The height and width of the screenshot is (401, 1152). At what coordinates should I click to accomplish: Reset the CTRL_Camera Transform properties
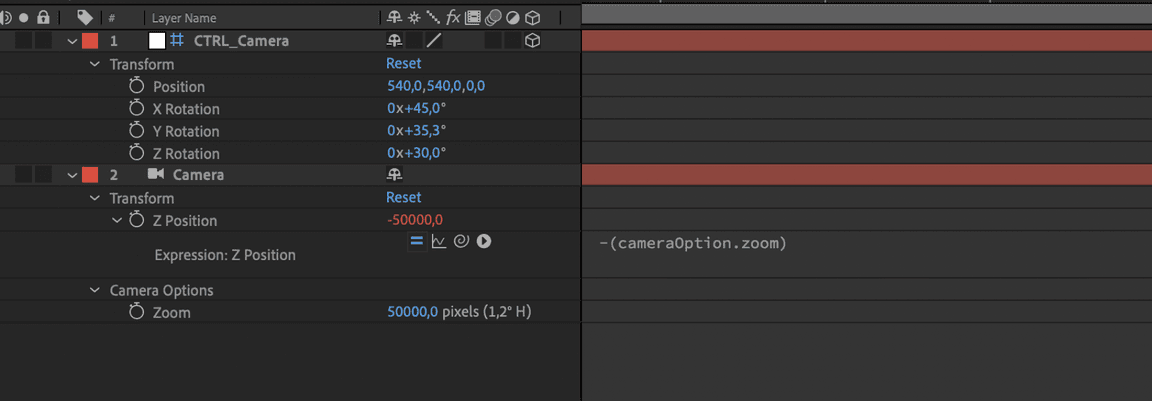tap(404, 63)
